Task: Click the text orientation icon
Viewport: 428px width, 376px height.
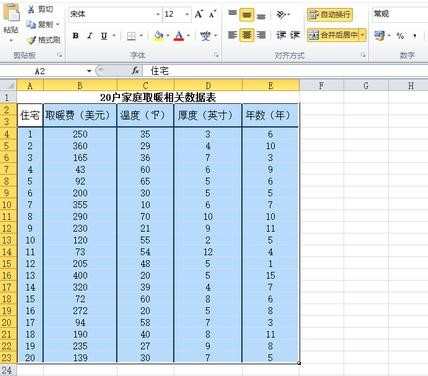Action: [x=281, y=14]
